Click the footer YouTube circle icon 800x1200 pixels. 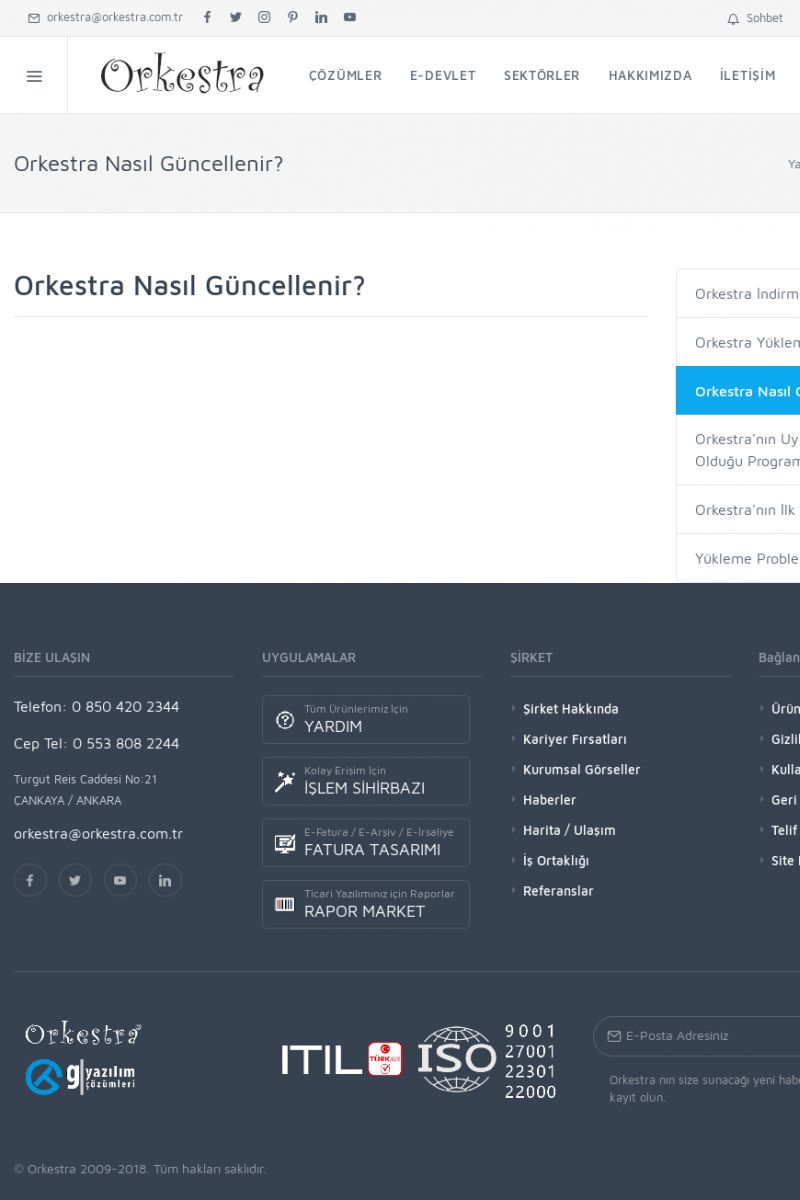coord(120,880)
